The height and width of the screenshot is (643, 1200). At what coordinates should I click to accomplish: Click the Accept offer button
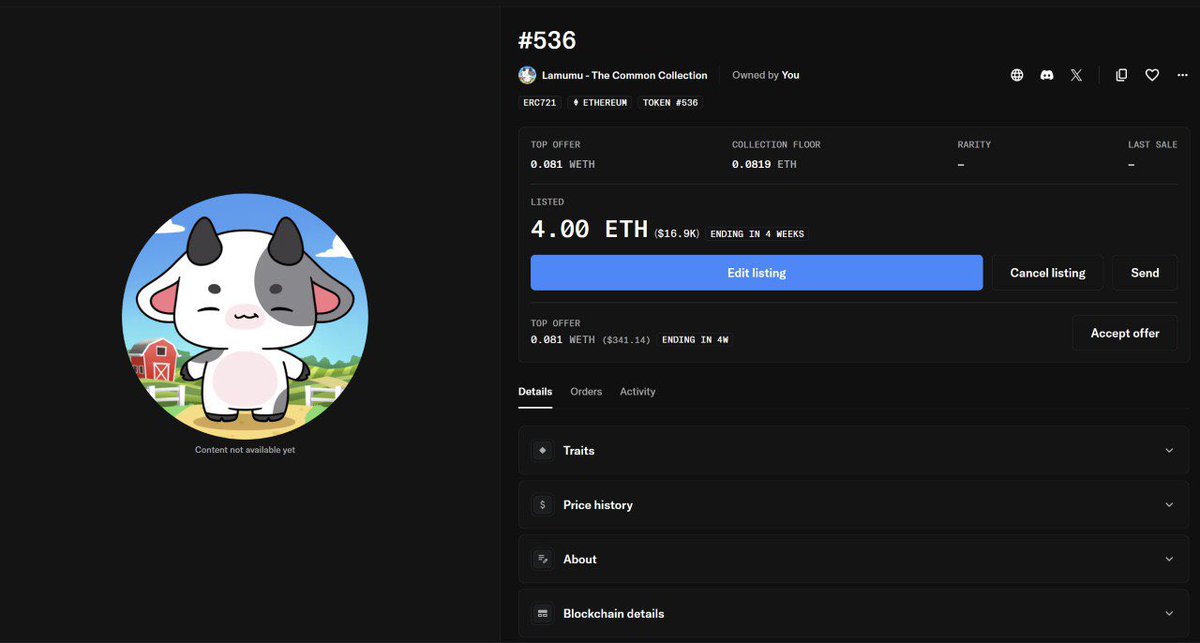tap(1125, 333)
